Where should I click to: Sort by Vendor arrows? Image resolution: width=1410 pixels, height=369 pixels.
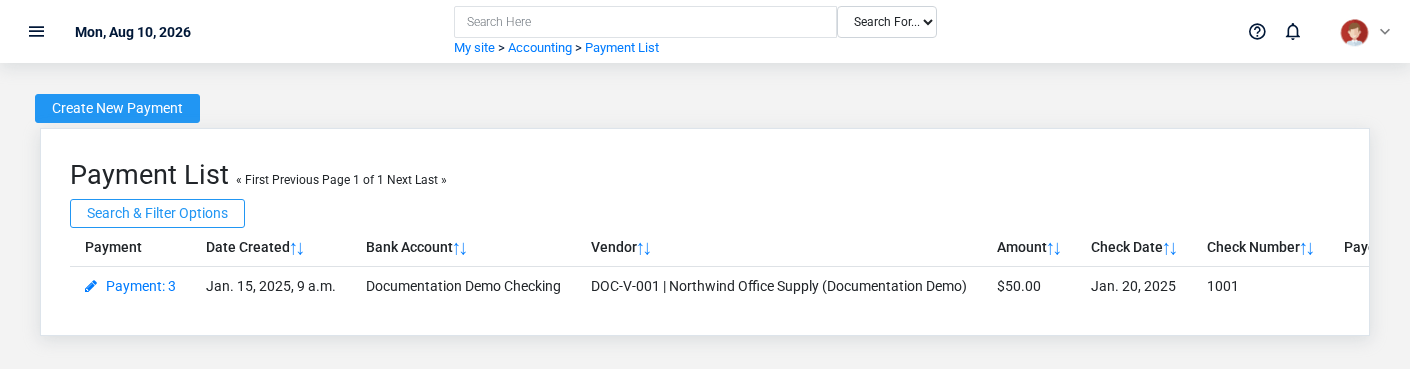coord(644,248)
